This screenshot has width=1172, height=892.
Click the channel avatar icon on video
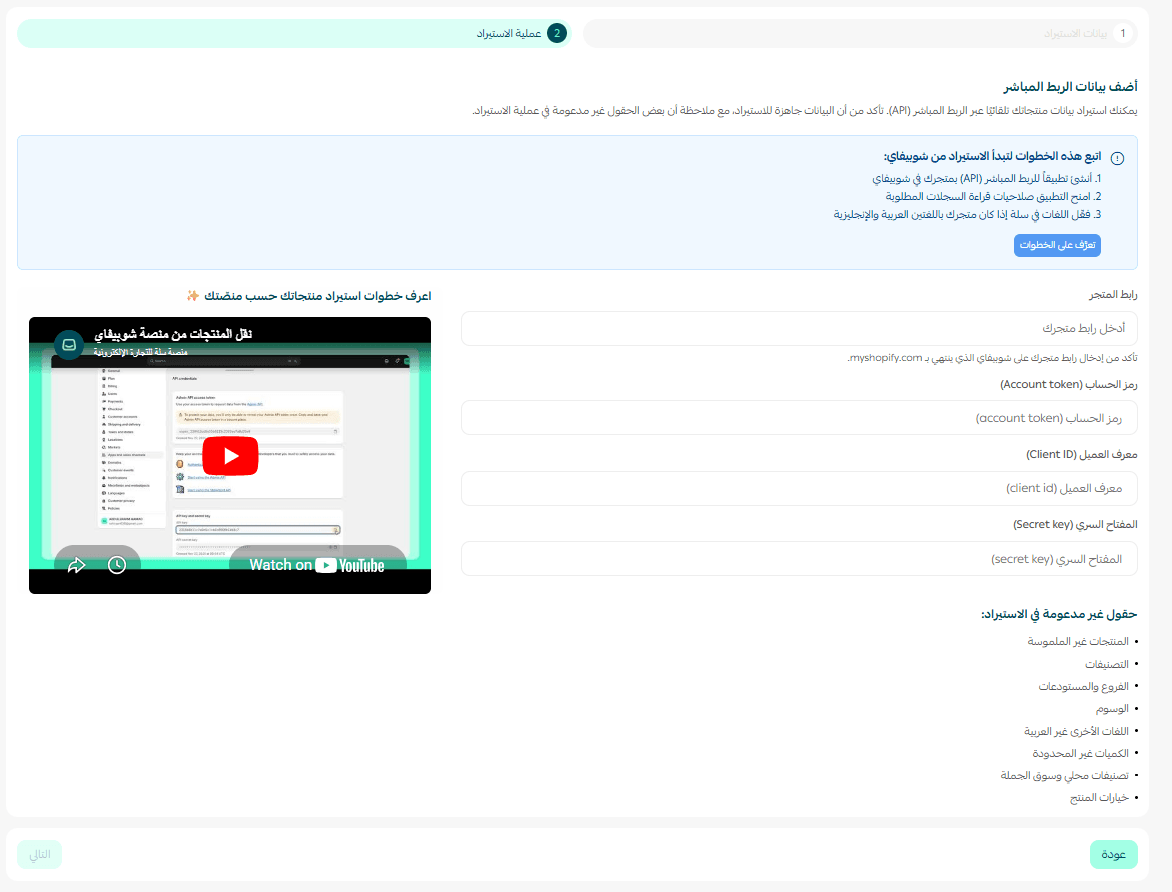(69, 345)
